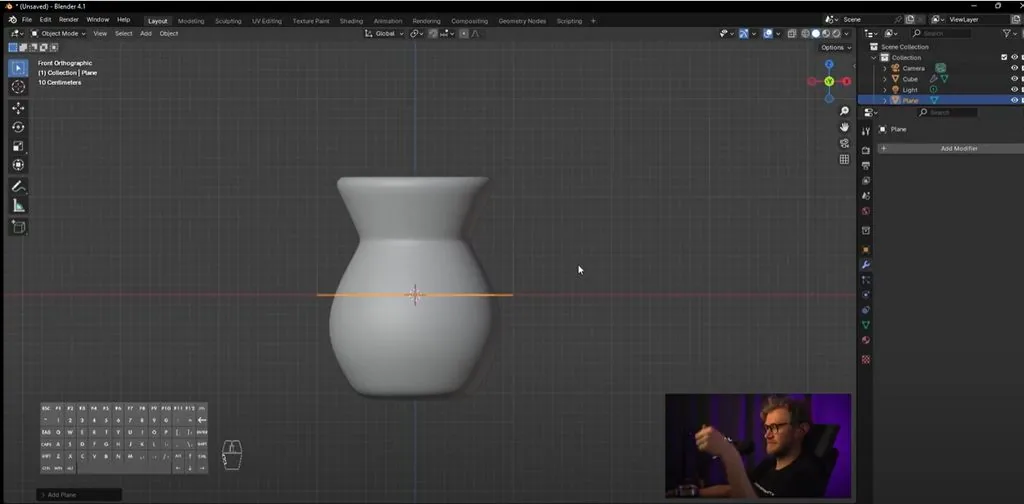The width and height of the screenshot is (1024, 504).
Task: Hide the Light object via eye icon
Action: pos(1014,89)
